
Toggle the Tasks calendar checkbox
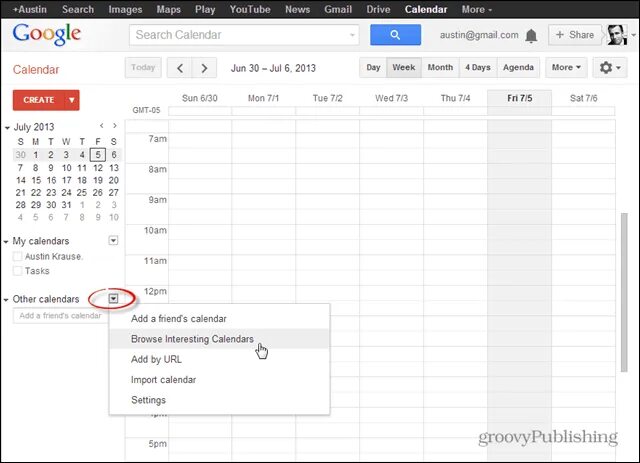[x=18, y=271]
